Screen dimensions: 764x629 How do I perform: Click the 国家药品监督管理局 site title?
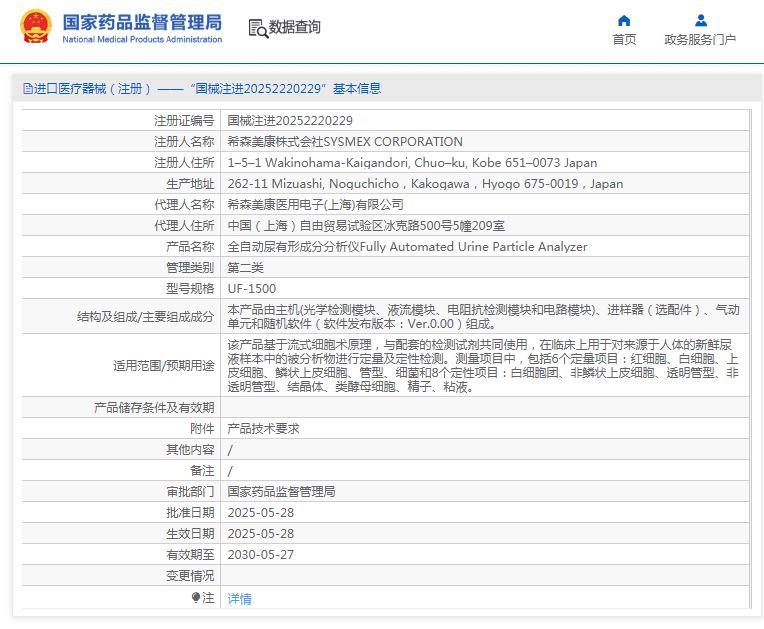pos(142,21)
